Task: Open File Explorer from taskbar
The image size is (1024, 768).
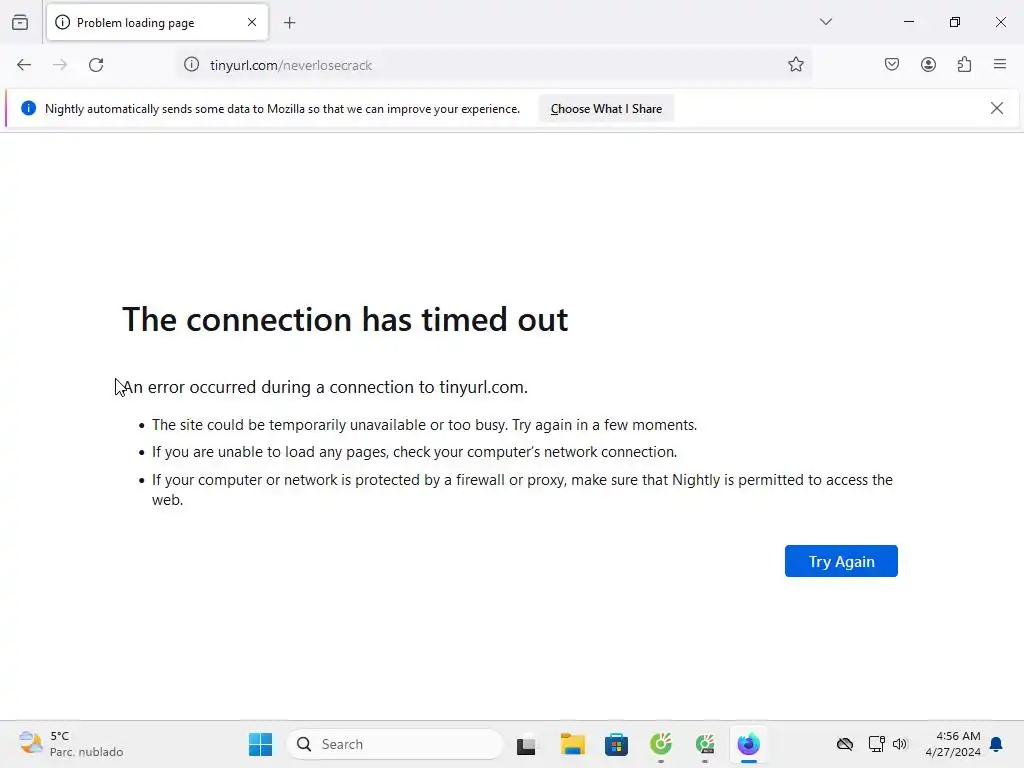Action: click(x=573, y=744)
